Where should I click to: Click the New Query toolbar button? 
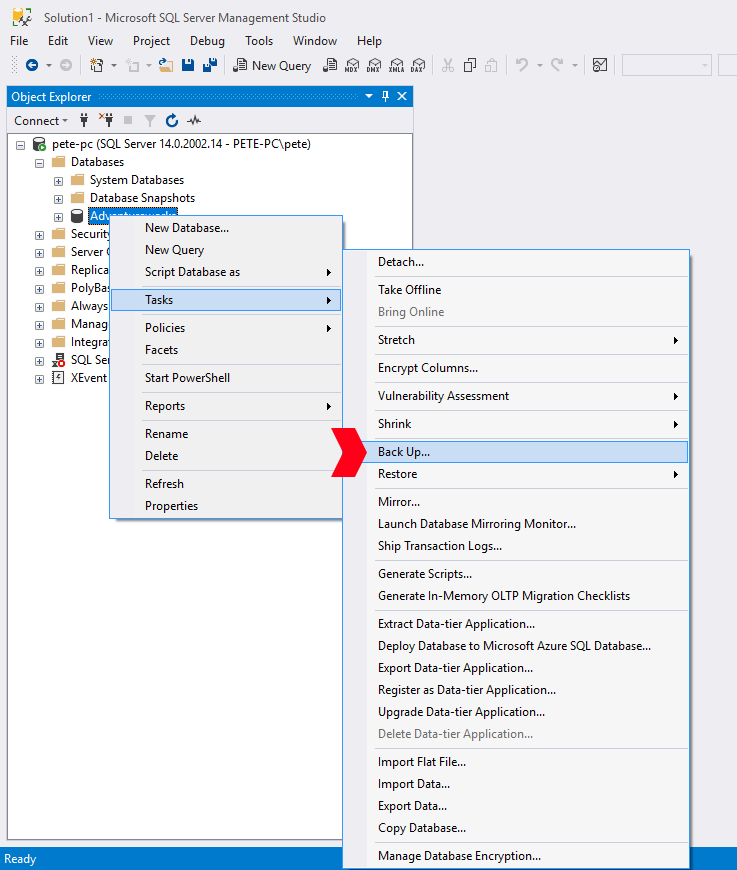(x=272, y=65)
